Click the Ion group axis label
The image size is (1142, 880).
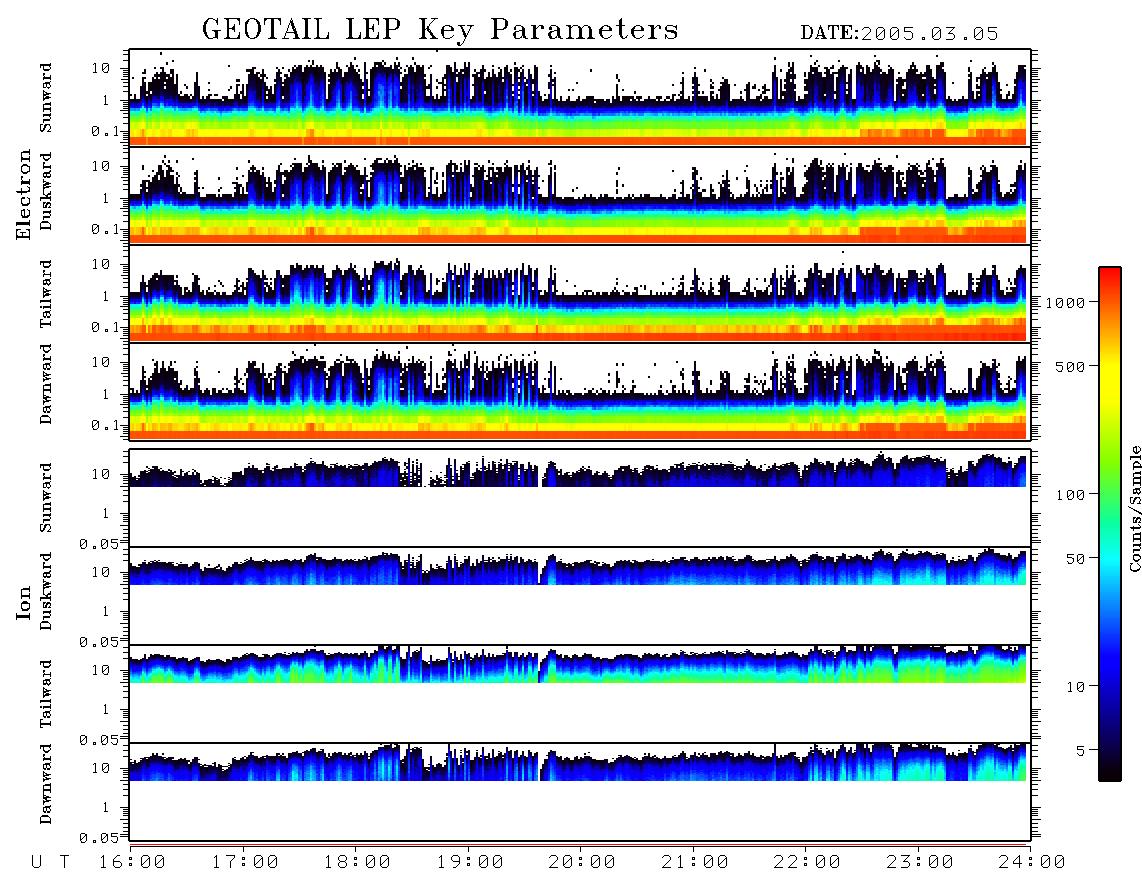click(x=24, y=602)
